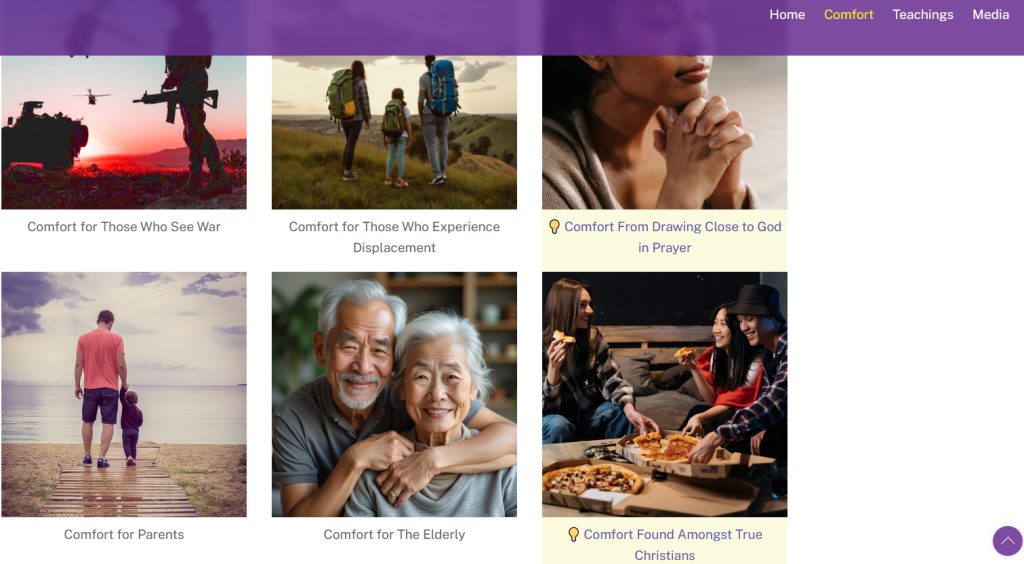This screenshot has height=564, width=1024.
Task: Click the scroll-to-top arrow button
Action: pos(1007,540)
